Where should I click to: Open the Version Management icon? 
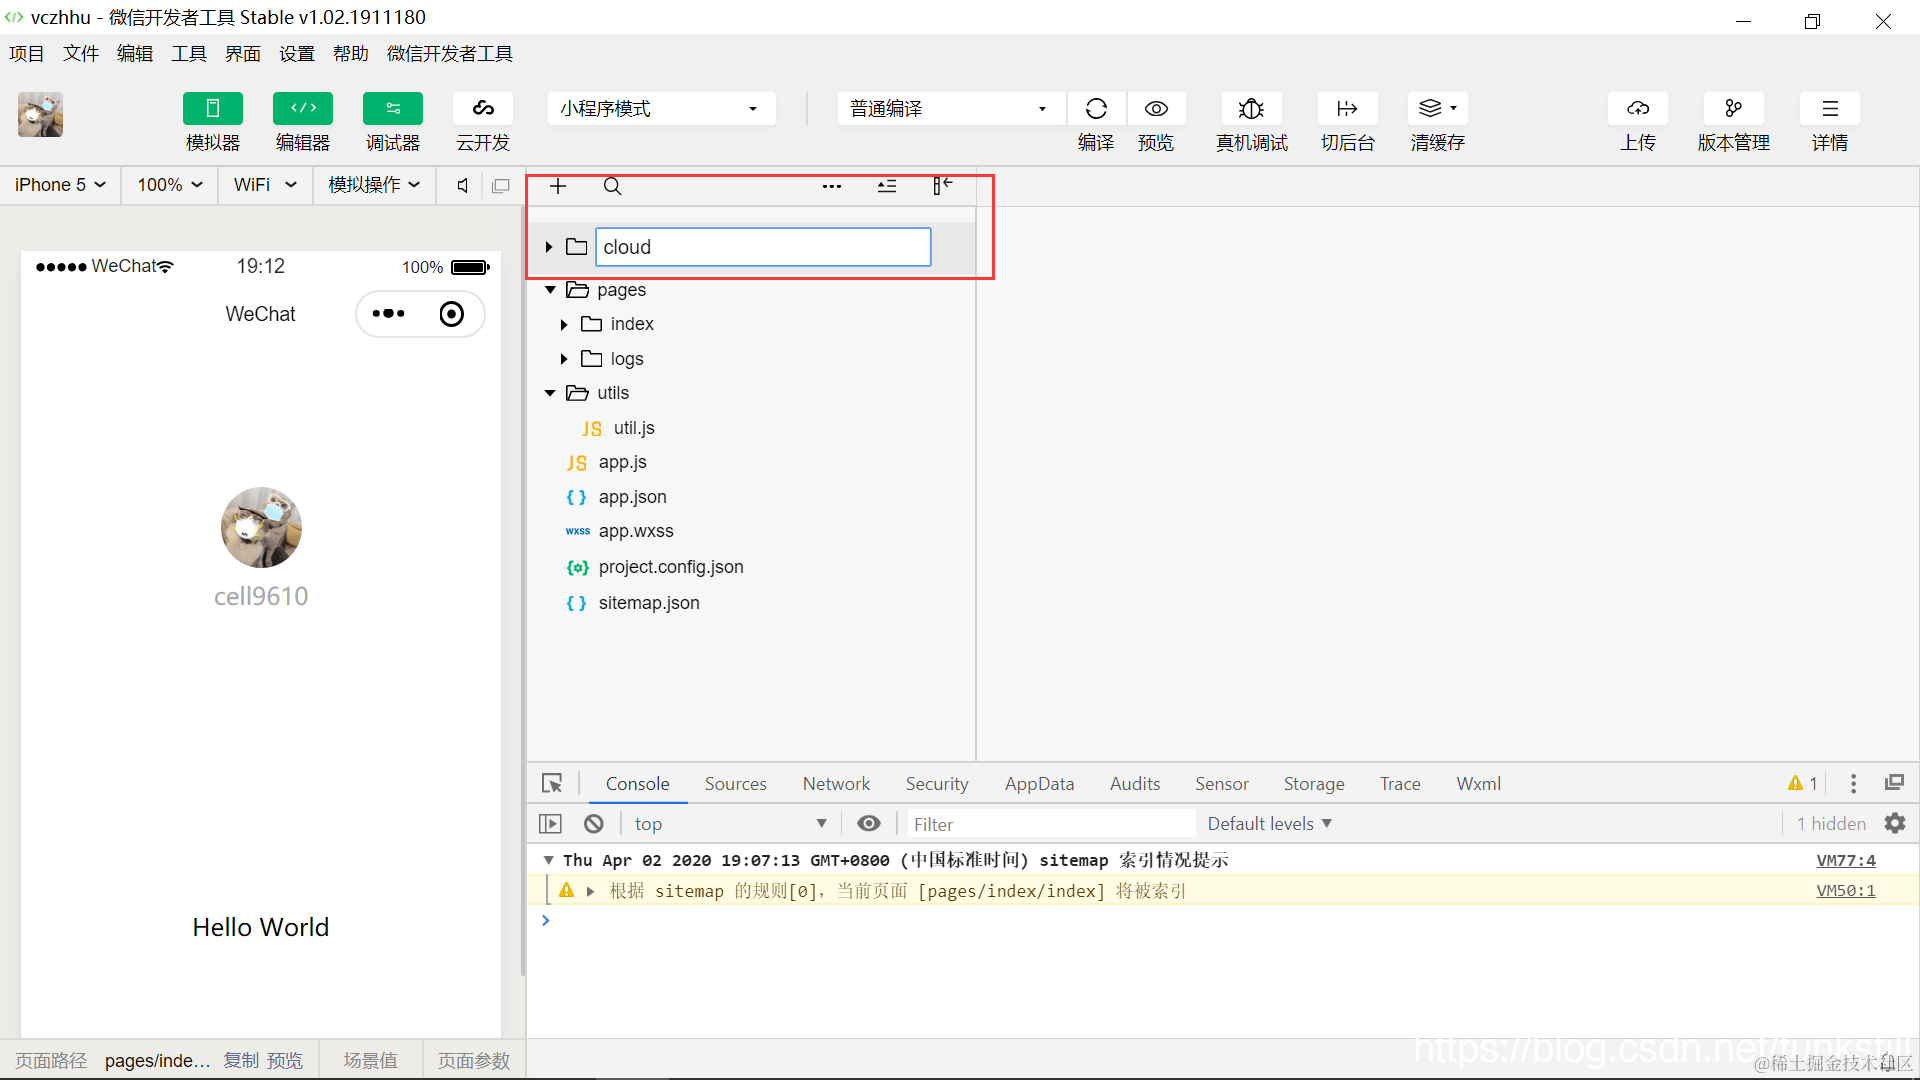[x=1733, y=109]
